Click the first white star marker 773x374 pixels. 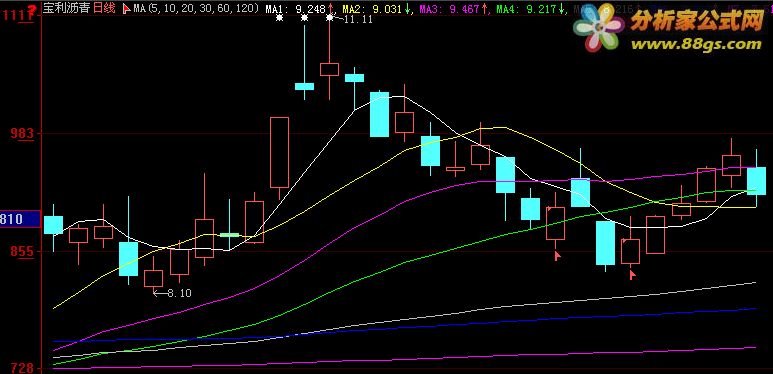coord(280,18)
